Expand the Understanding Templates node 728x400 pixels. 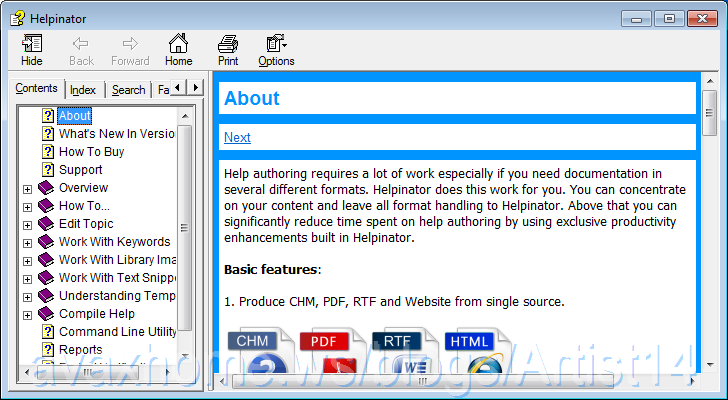click(x=27, y=297)
